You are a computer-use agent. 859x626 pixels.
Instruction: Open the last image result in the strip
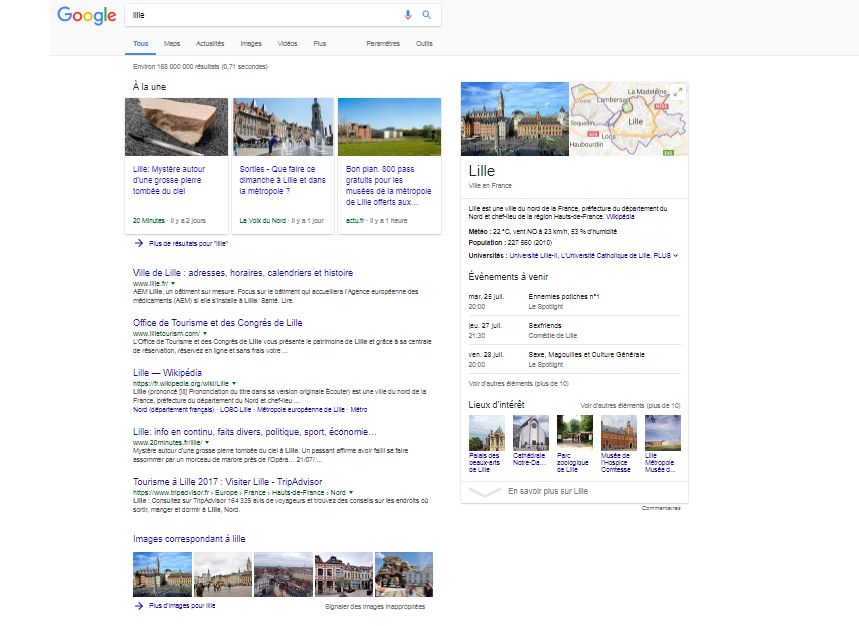pyautogui.click(x=404, y=574)
